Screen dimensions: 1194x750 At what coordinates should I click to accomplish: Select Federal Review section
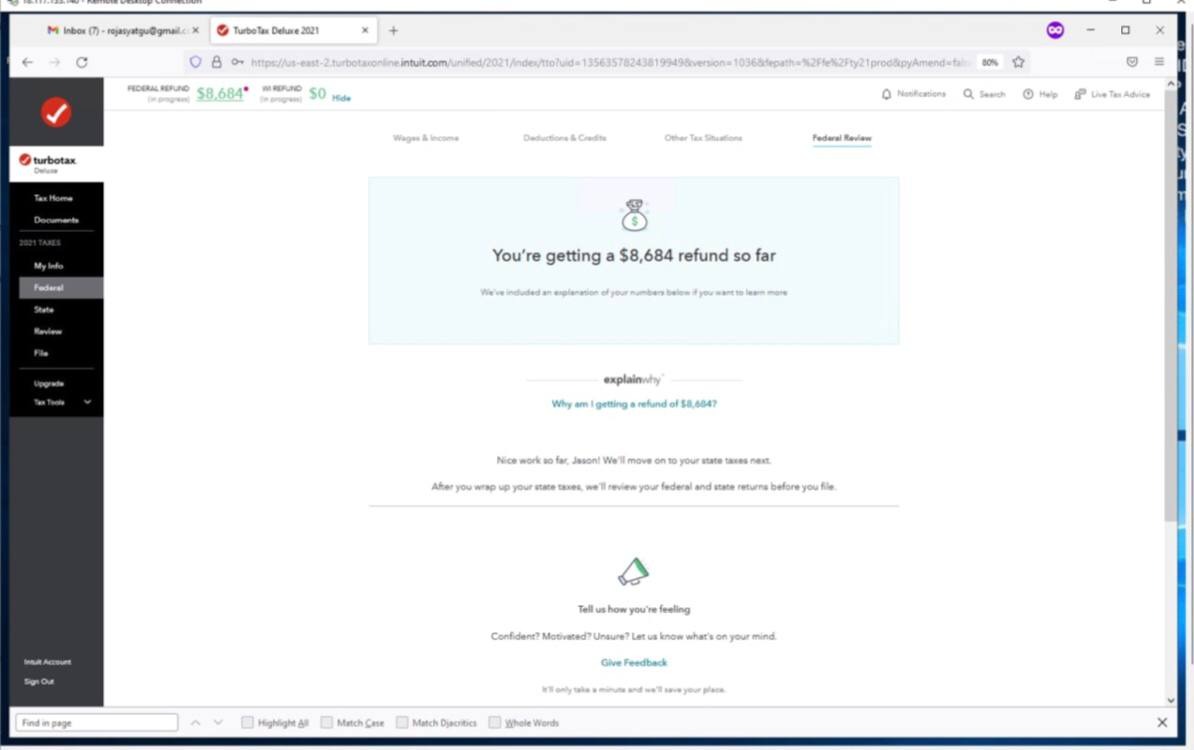[841, 138]
